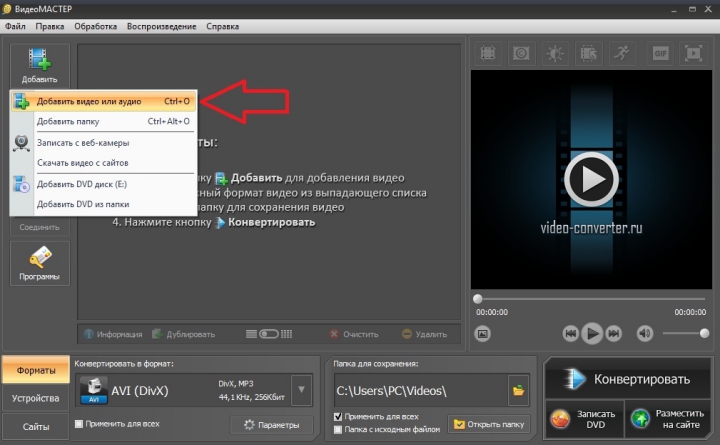Switch to Сайты tab

point(36,427)
